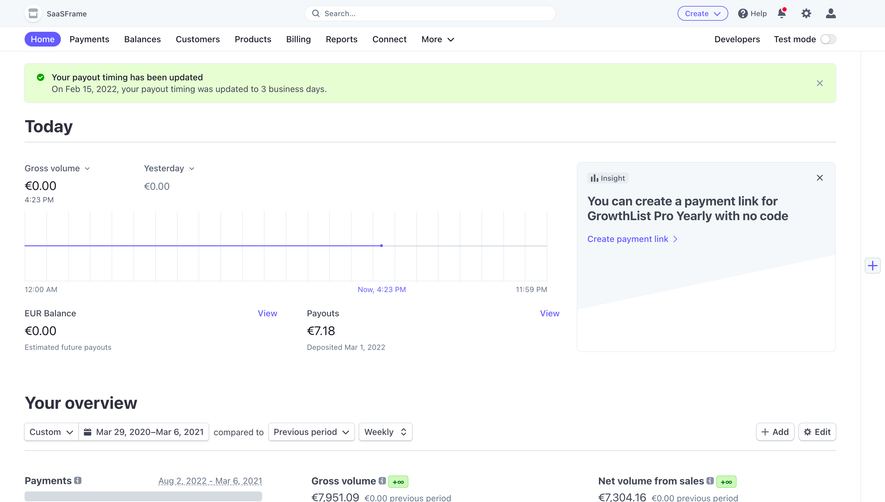Screen dimensions: 885x502
Task: Click the €7.18 payout amount
Action: click(x=321, y=331)
